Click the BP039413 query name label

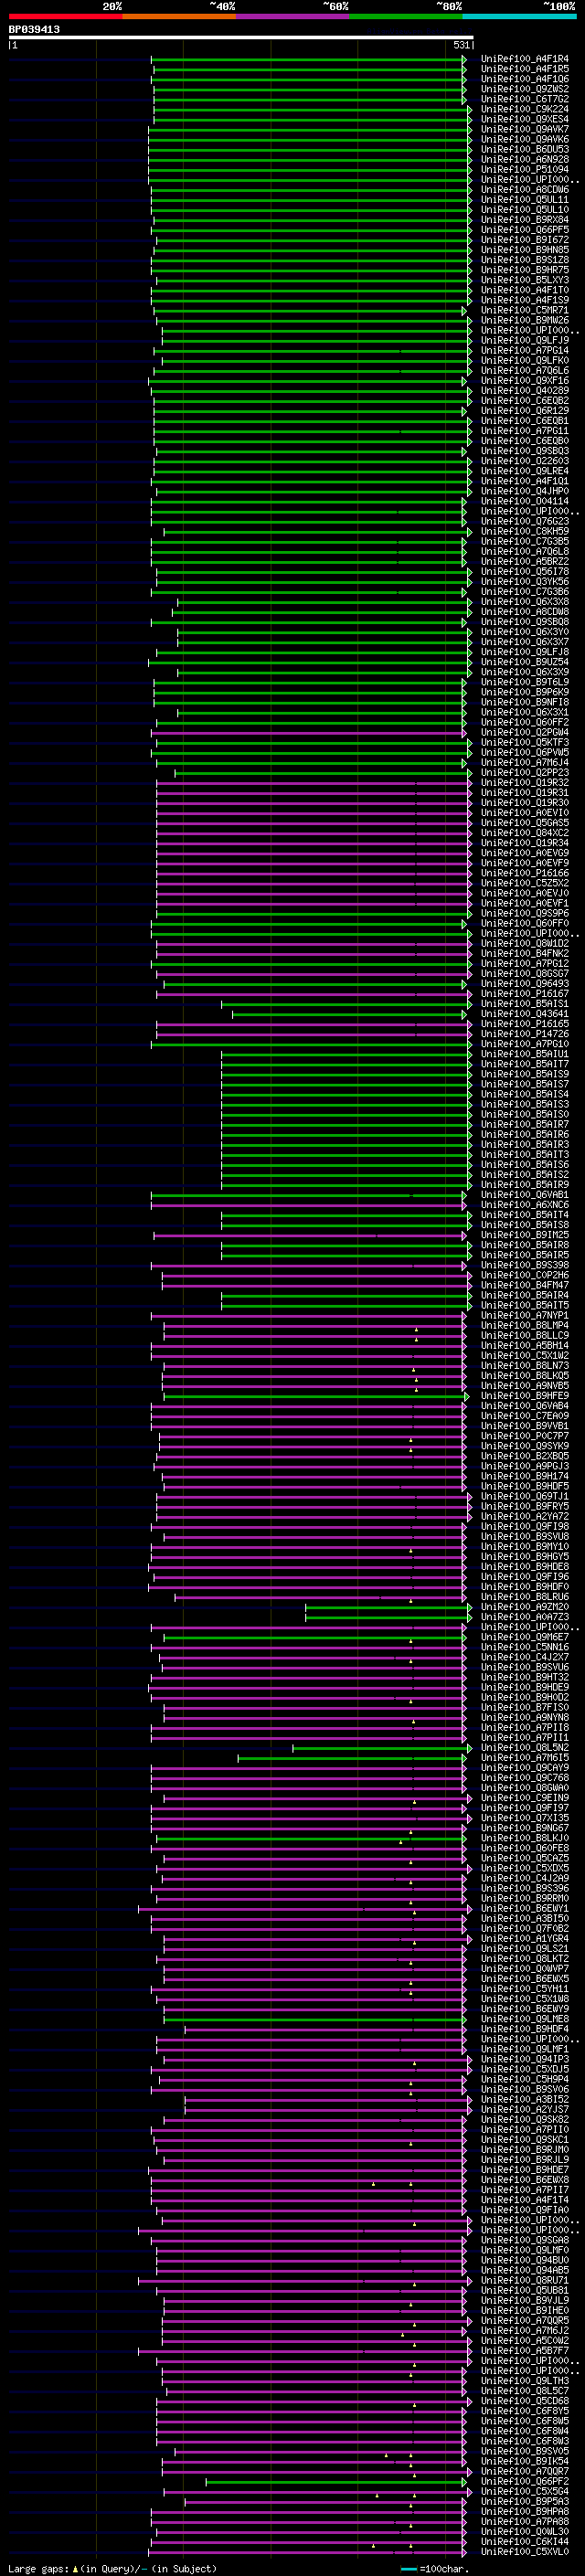click(34, 29)
